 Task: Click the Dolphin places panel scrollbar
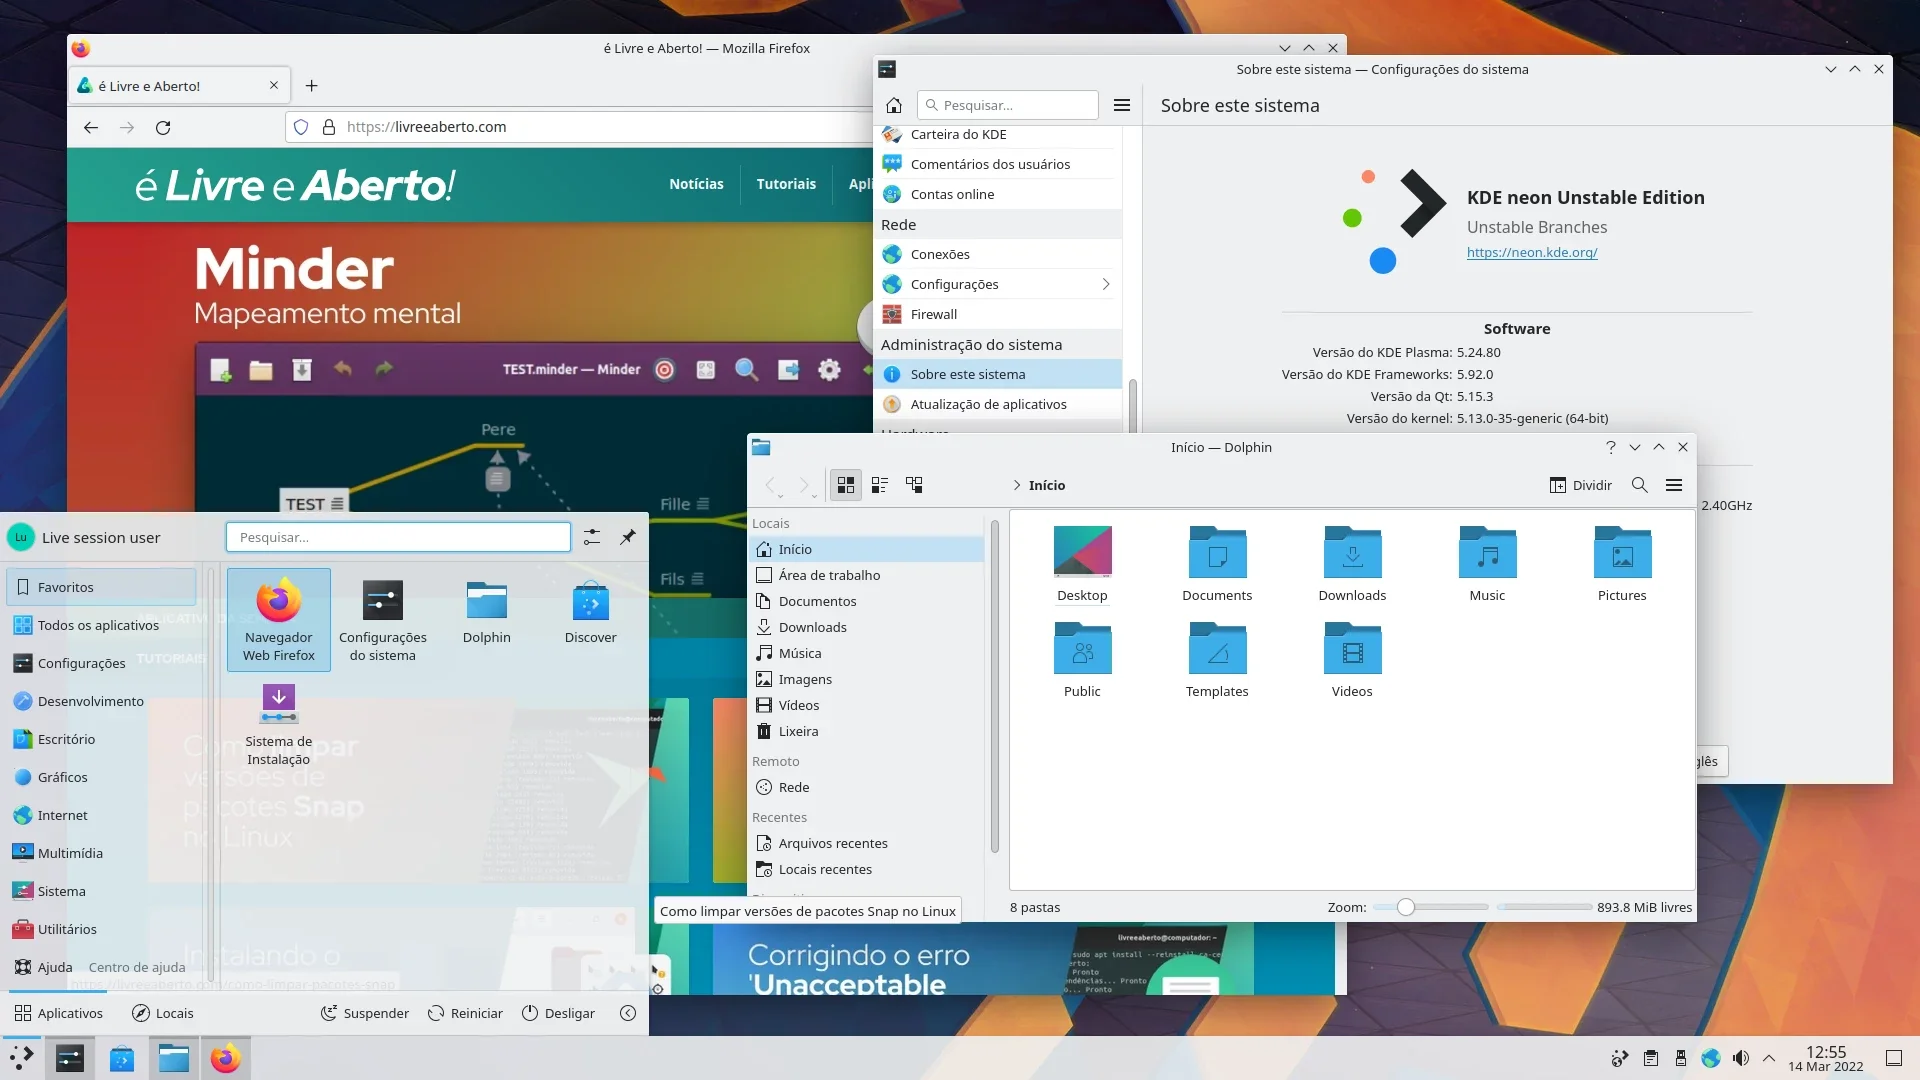tap(994, 685)
